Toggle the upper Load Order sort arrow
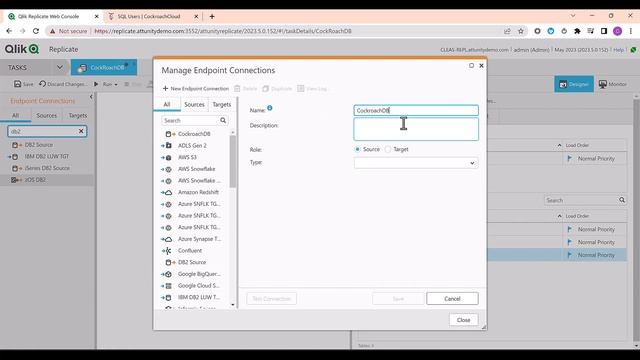The height and width of the screenshot is (360, 640). point(559,145)
